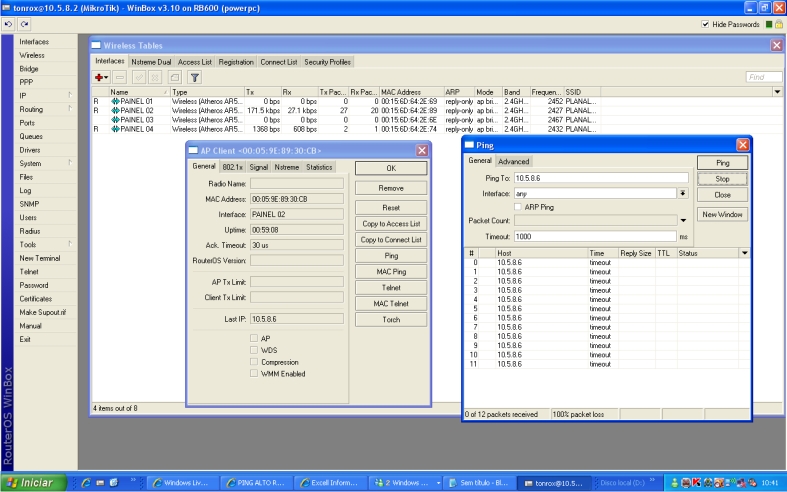
Task: Click the comment icon in Wireless Tables toolbar
Action: click(x=174, y=77)
